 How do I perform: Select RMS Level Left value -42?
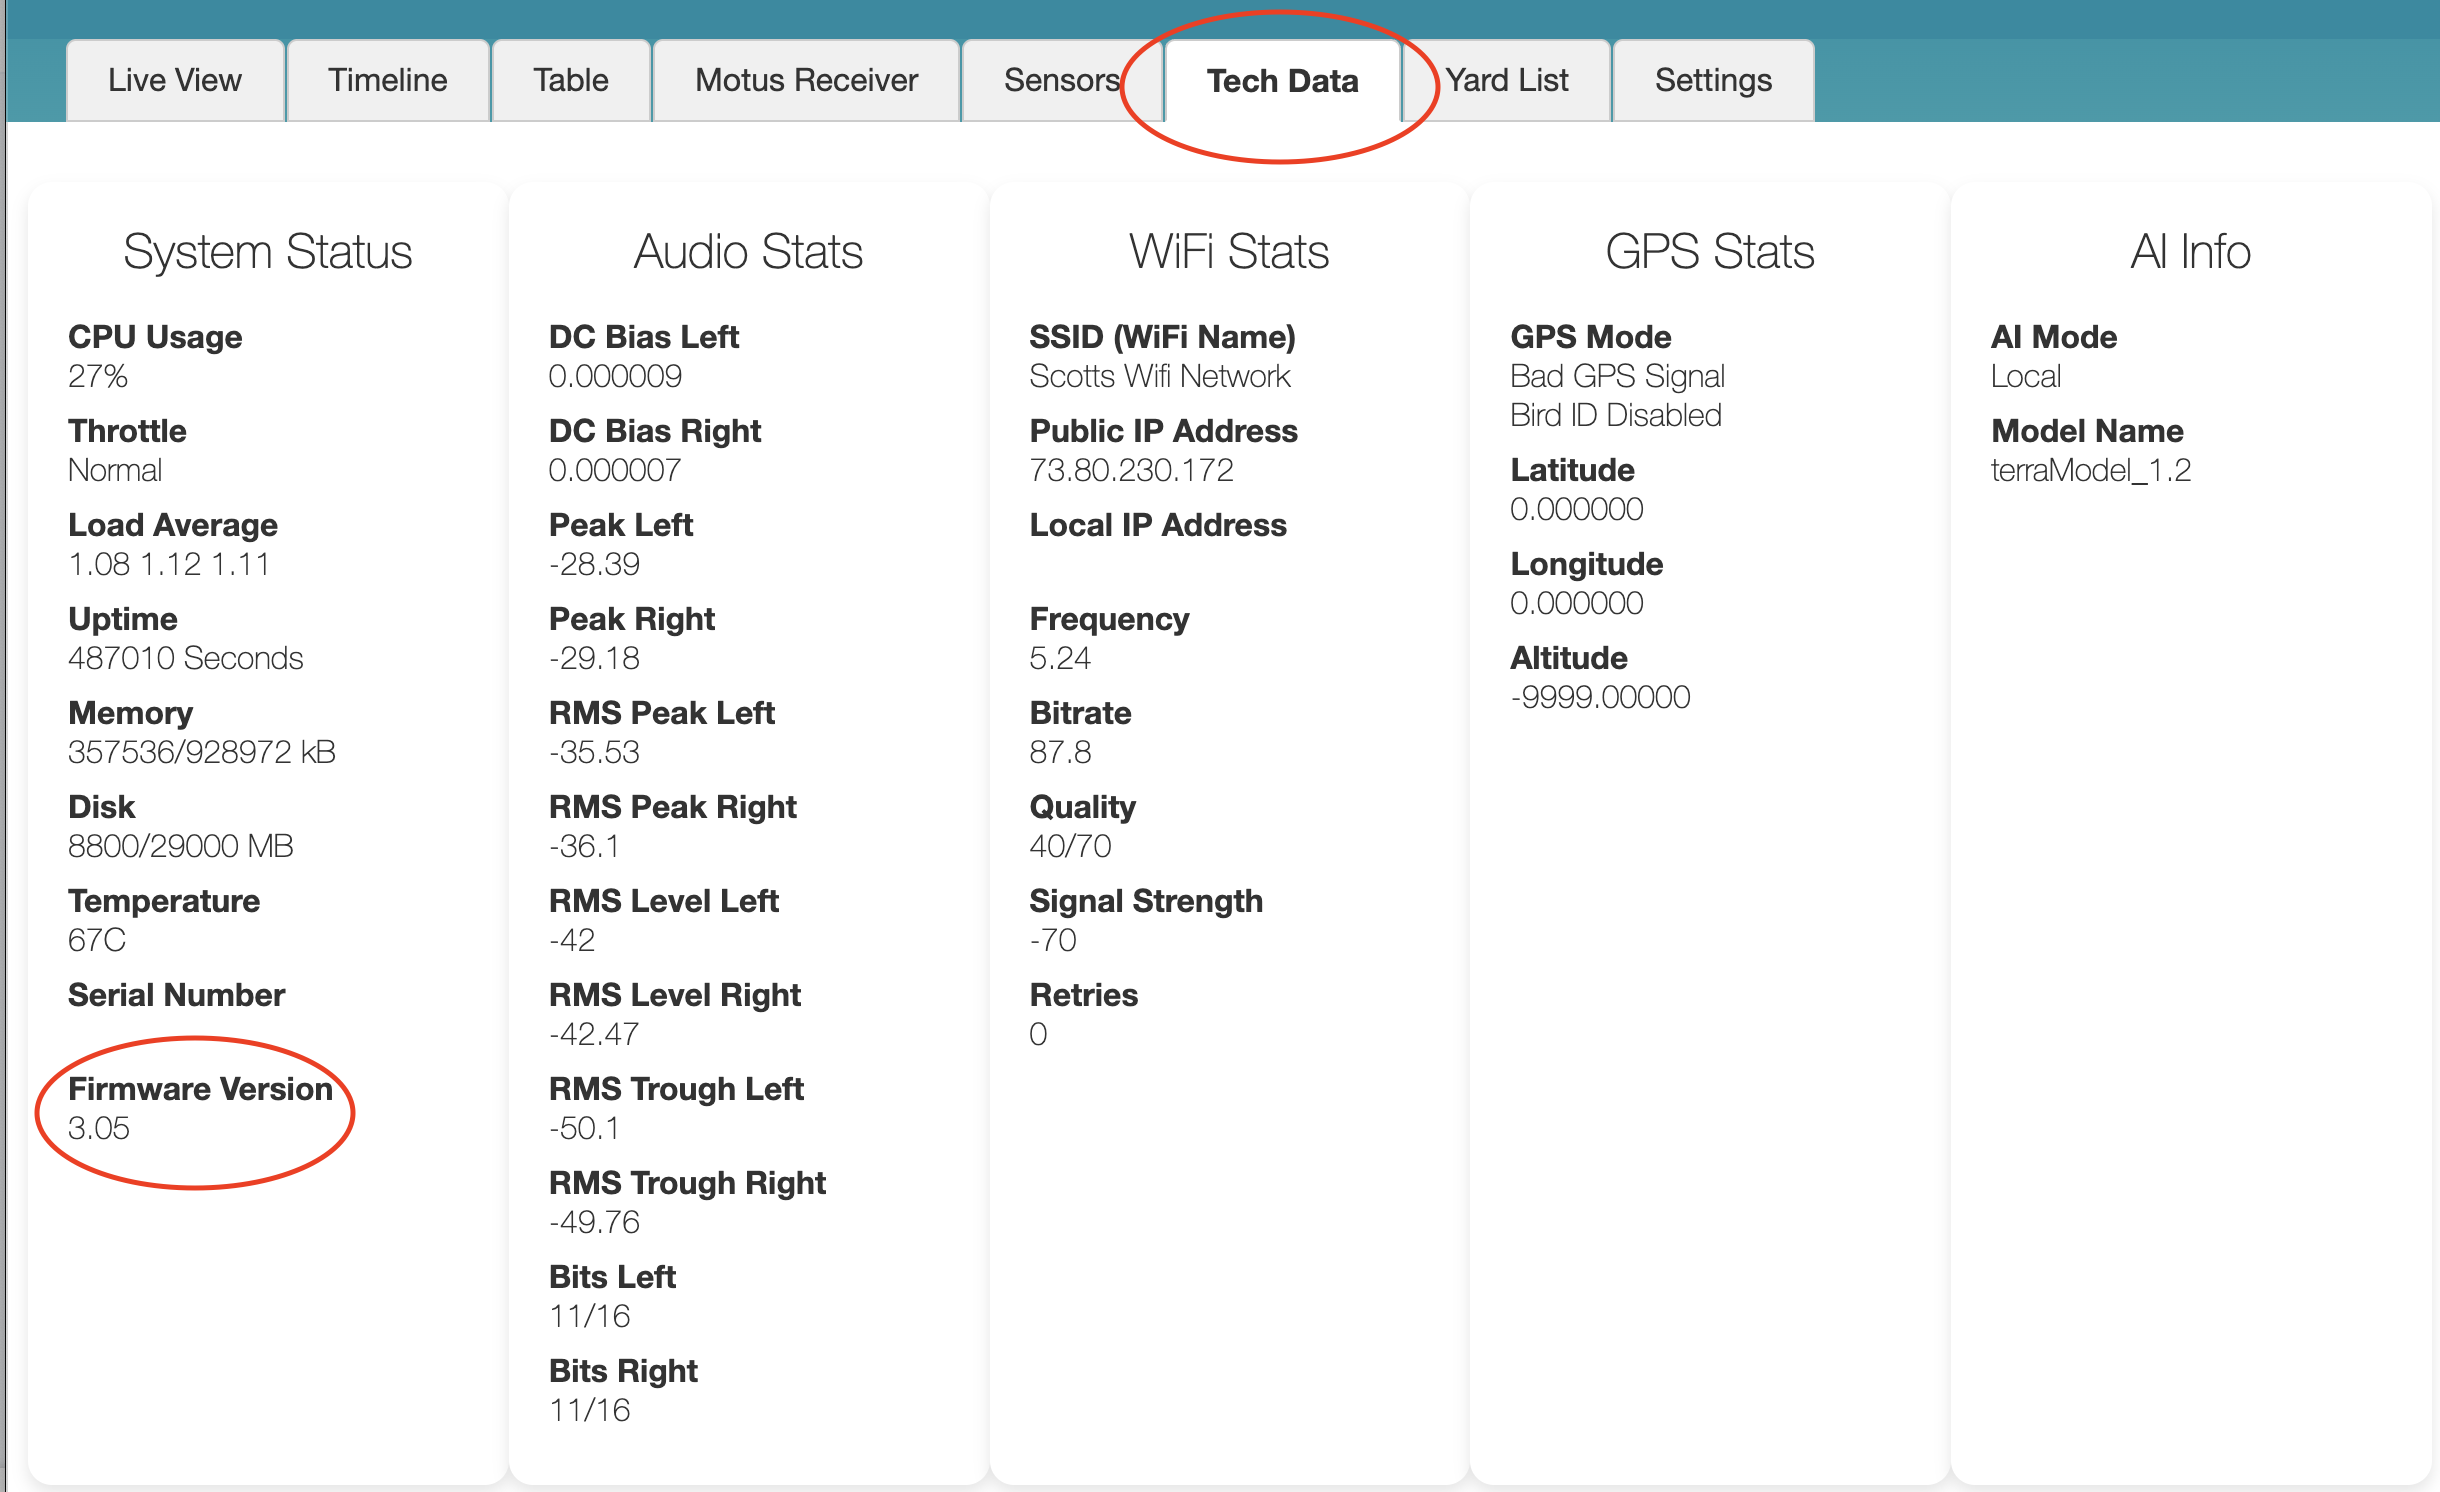[x=572, y=940]
